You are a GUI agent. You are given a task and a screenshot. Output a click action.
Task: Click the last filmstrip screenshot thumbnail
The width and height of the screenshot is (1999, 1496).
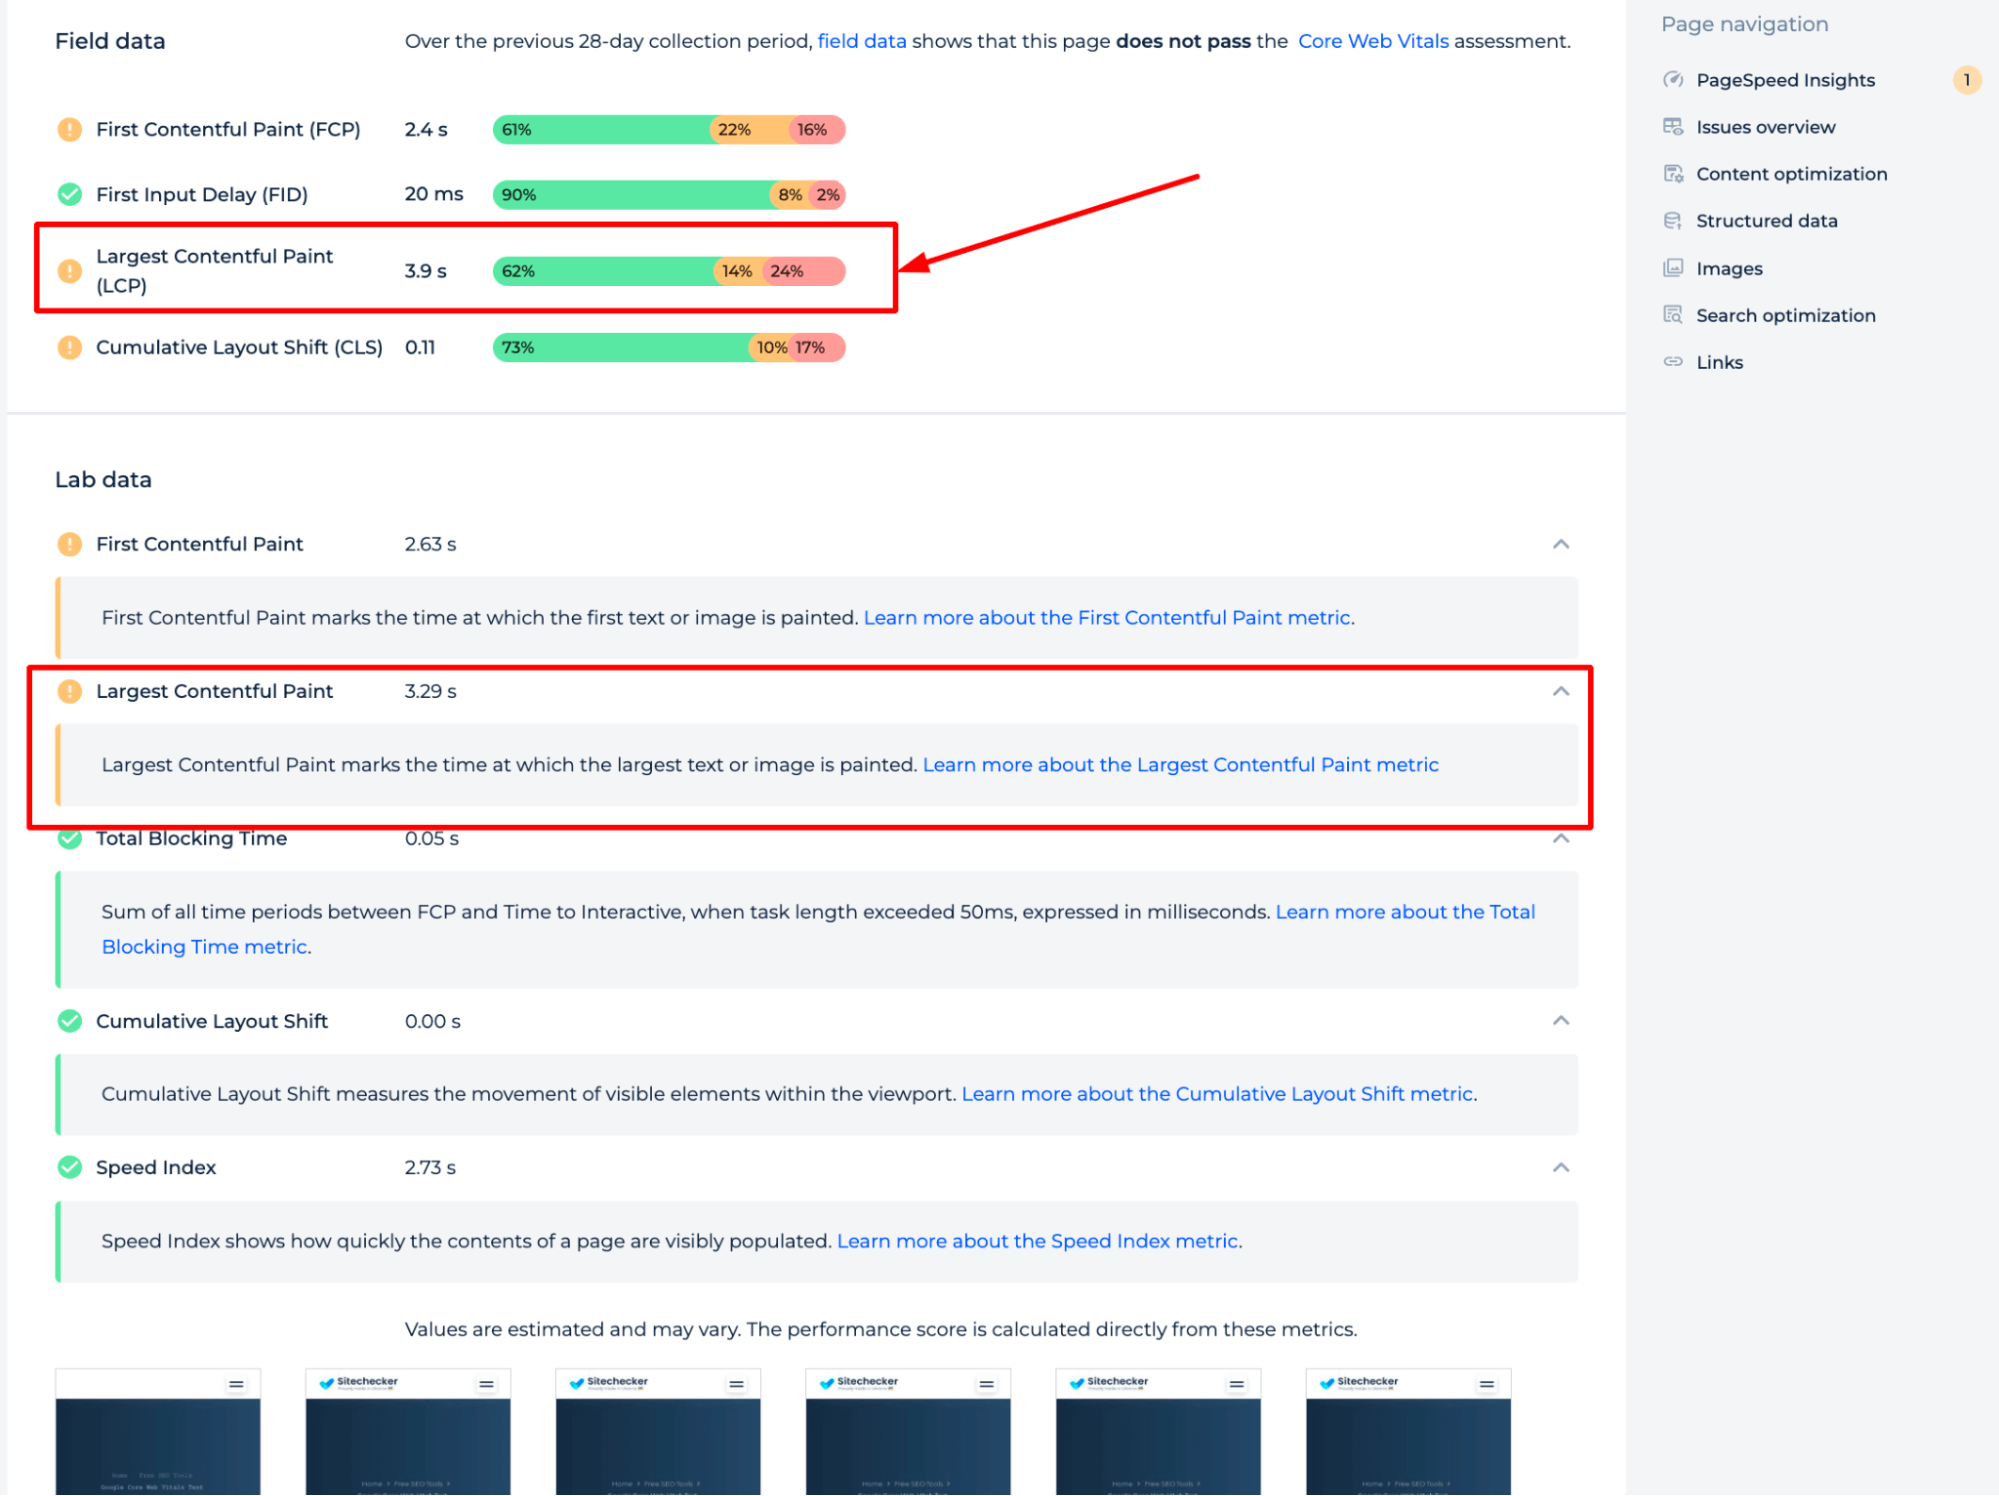click(x=1408, y=1432)
